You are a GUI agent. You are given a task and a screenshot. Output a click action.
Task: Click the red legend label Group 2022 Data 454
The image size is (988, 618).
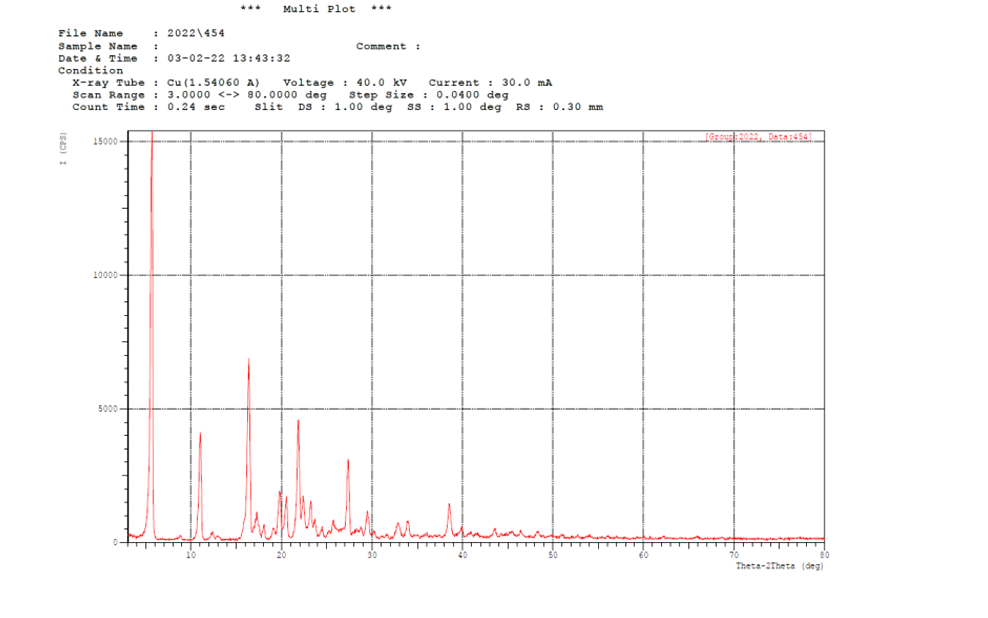pyautogui.click(x=758, y=136)
